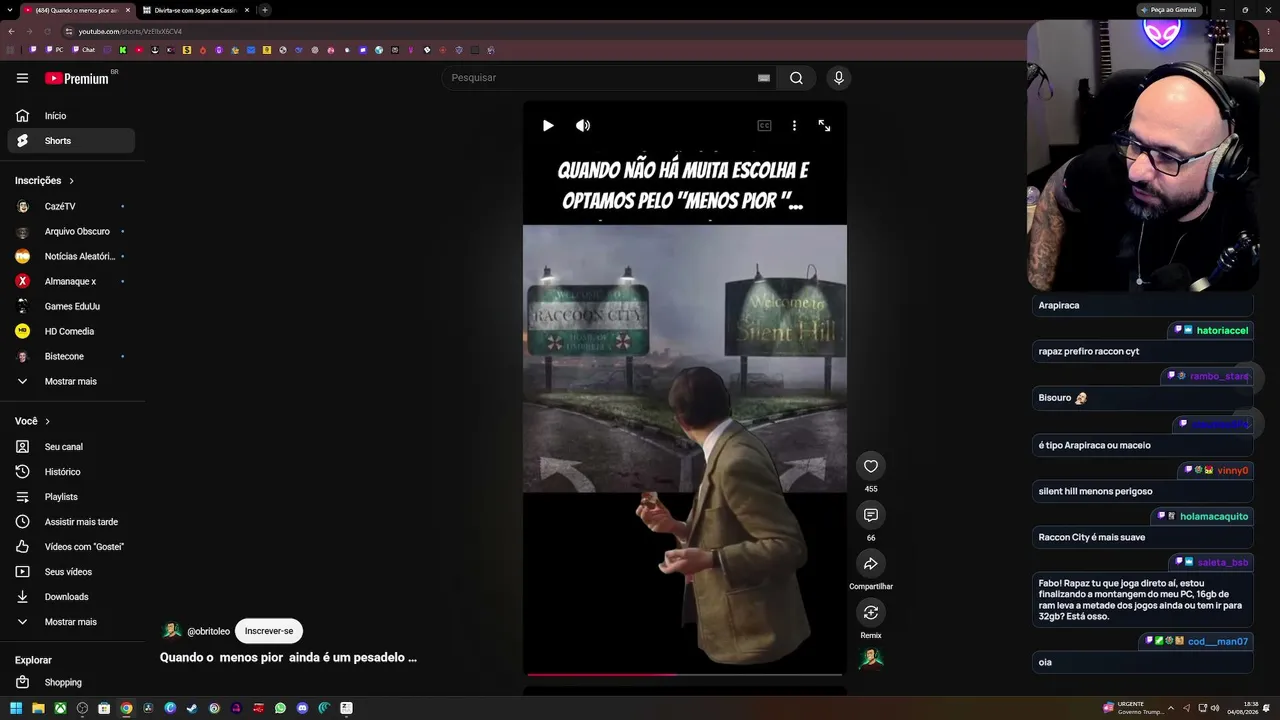The width and height of the screenshot is (1280, 720).
Task: Go back with the browser back arrow
Action: tap(11, 31)
